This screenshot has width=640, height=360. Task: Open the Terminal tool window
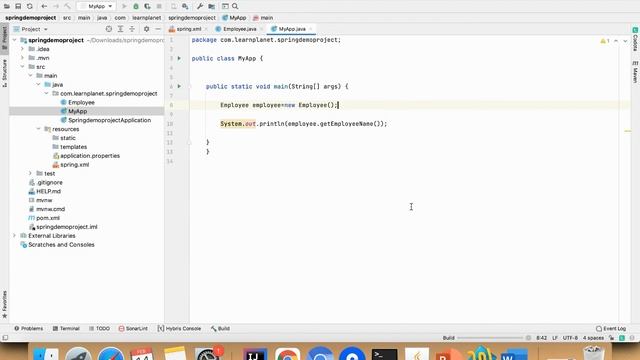(x=66, y=329)
